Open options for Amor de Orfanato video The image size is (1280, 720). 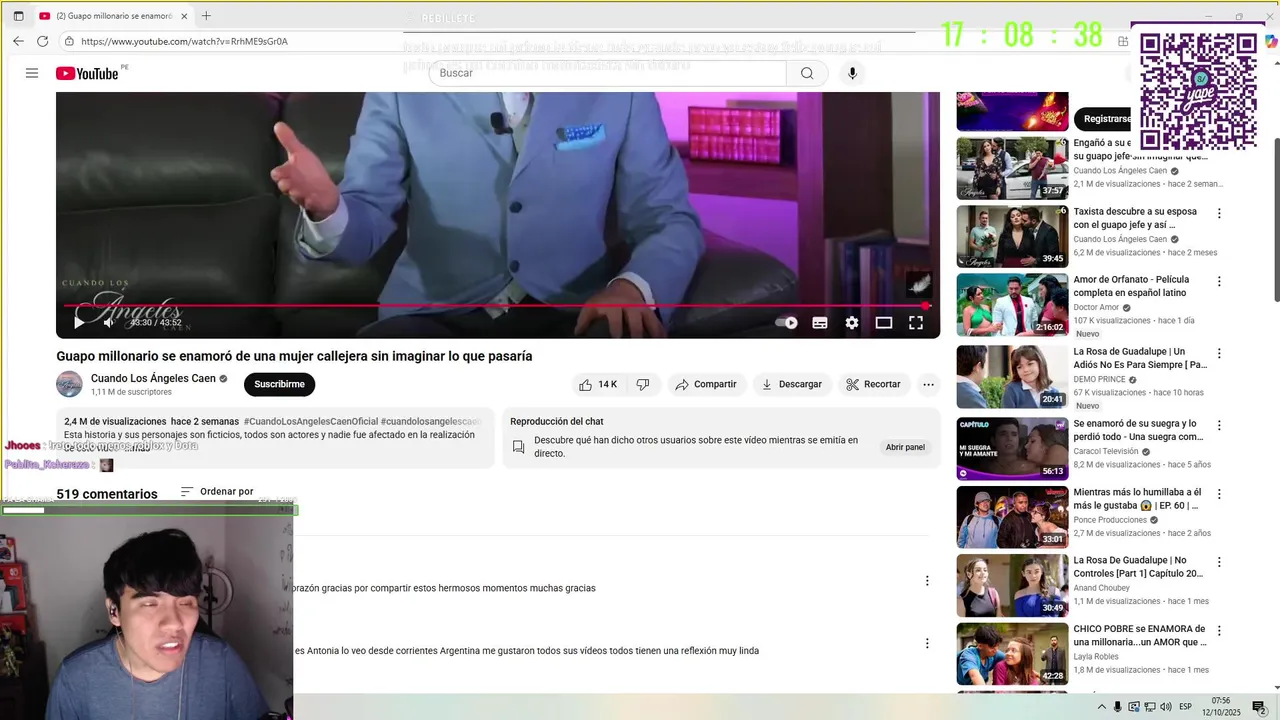tap(1219, 281)
